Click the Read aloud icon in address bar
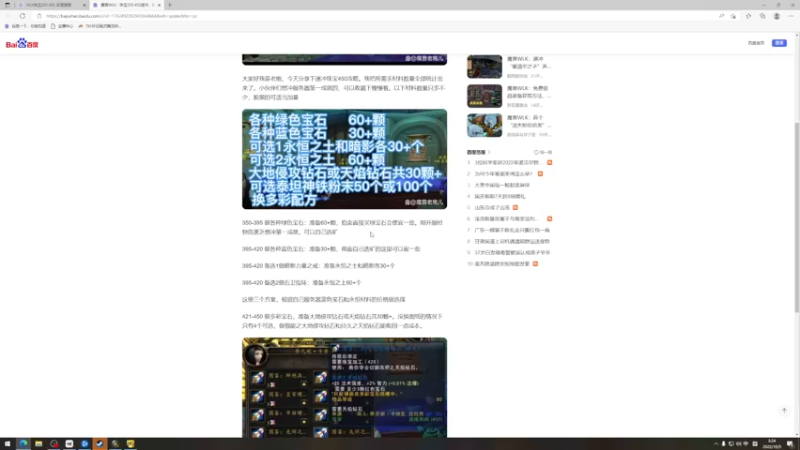Viewport: 800px width, 450px height. (x=721, y=16)
